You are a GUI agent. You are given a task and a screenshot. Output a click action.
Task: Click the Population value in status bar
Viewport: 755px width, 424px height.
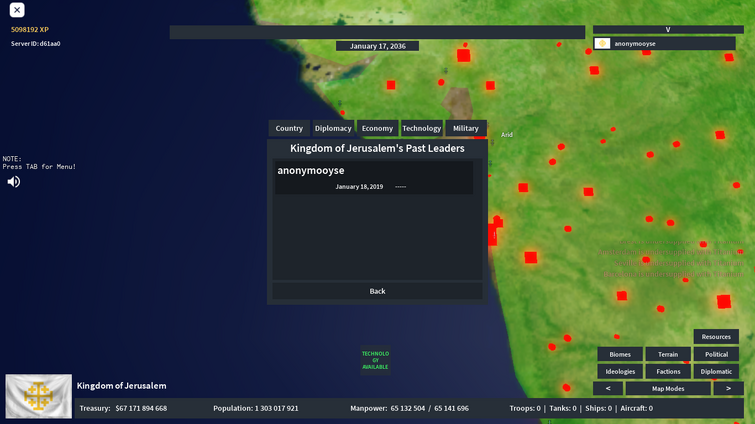[277, 408]
